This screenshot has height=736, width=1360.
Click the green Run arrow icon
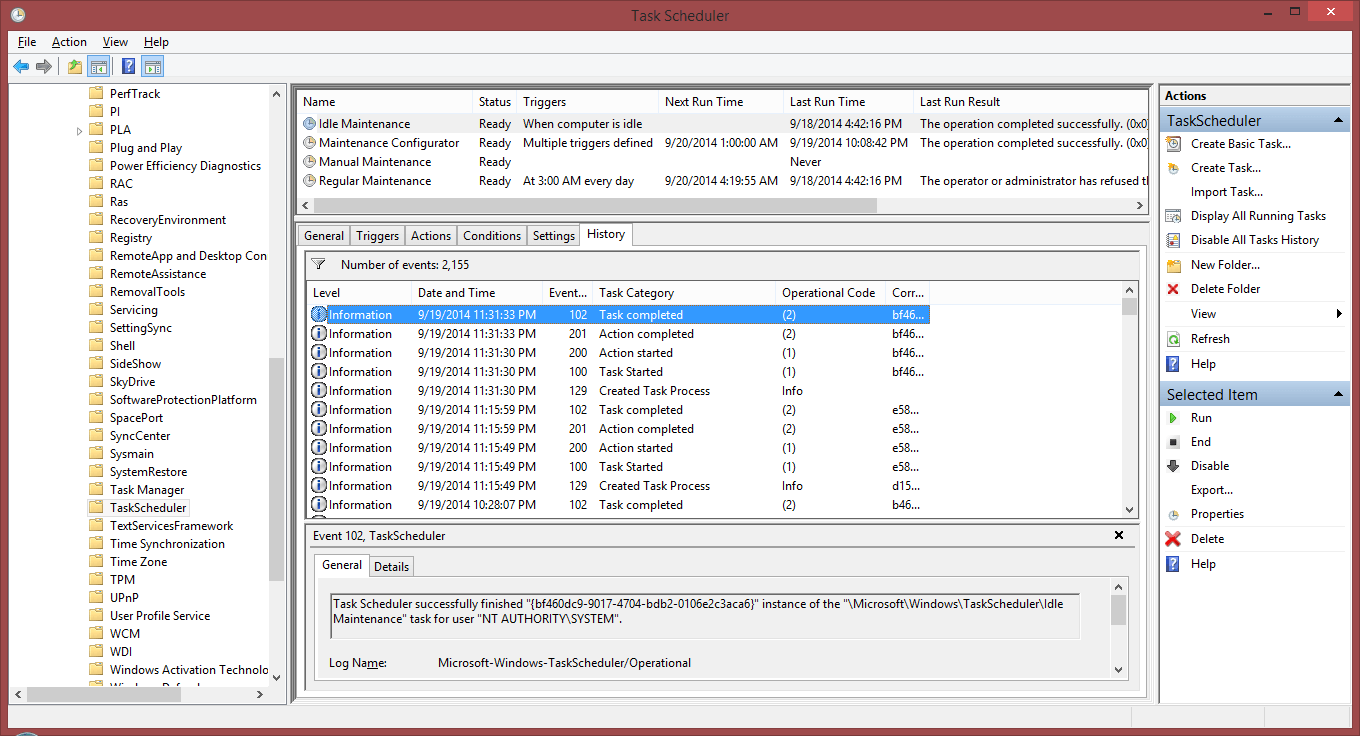(x=1173, y=418)
